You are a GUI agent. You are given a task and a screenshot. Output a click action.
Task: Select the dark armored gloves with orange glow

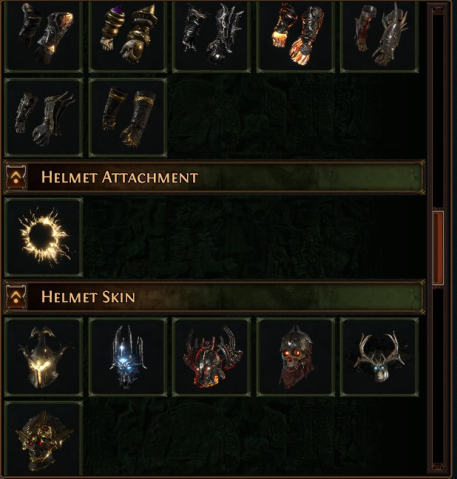click(44, 36)
